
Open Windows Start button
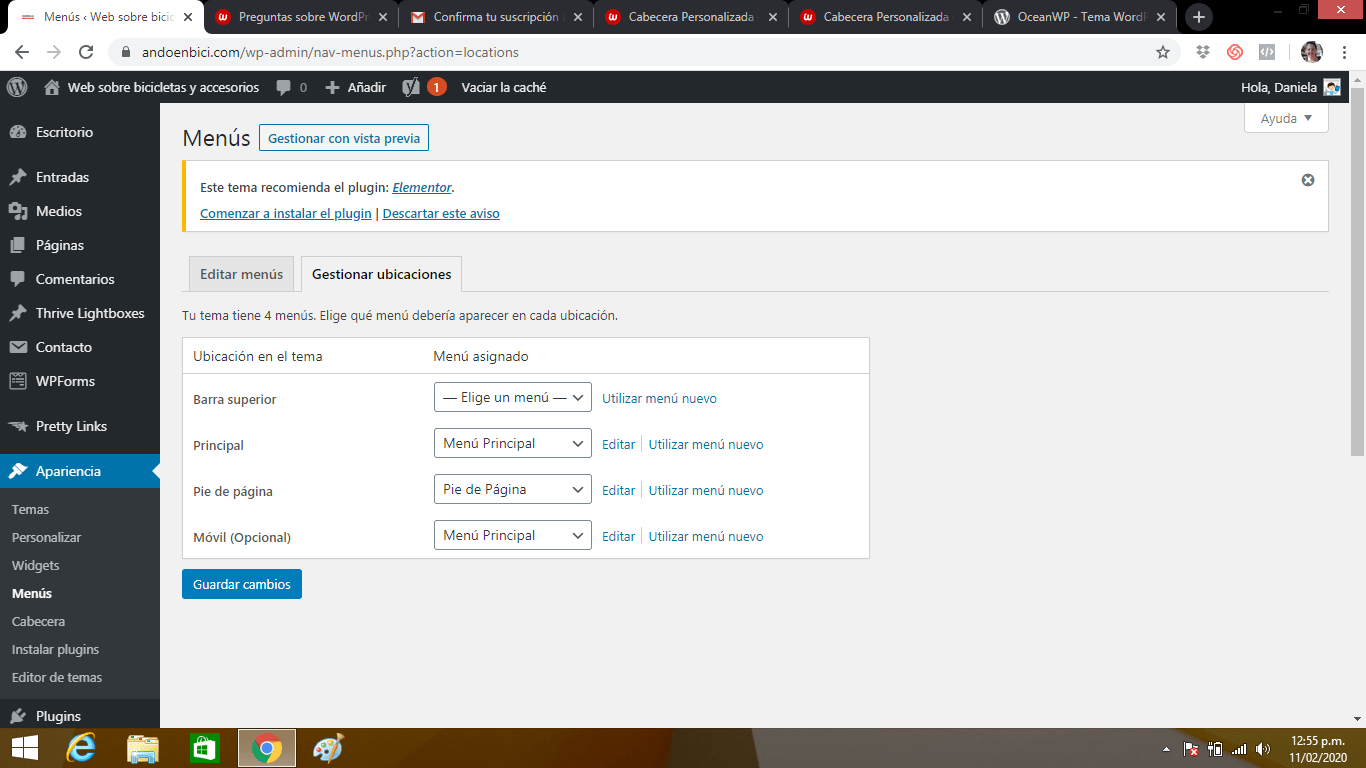click(25, 748)
